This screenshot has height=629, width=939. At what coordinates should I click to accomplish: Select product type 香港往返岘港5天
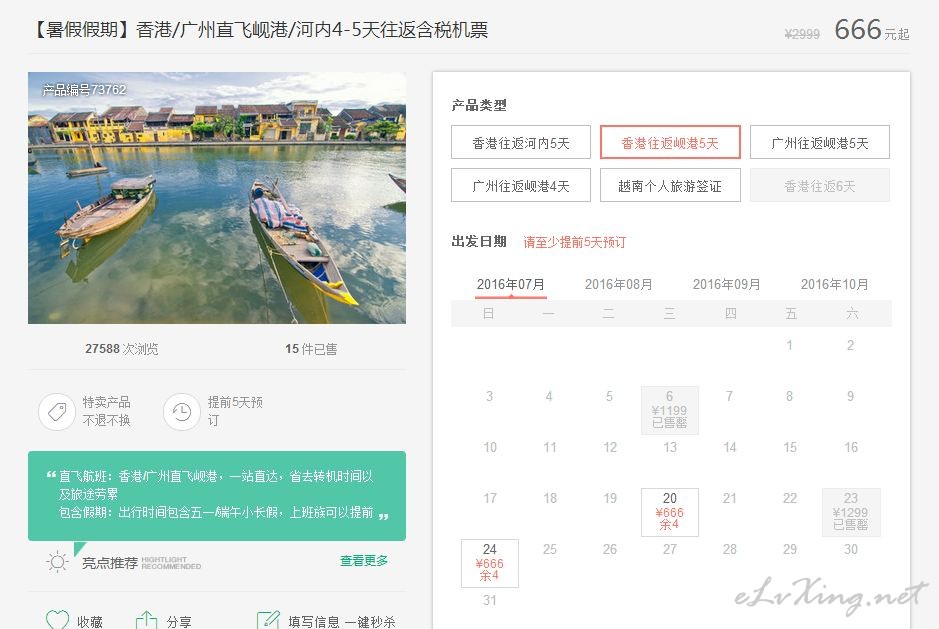coord(670,143)
